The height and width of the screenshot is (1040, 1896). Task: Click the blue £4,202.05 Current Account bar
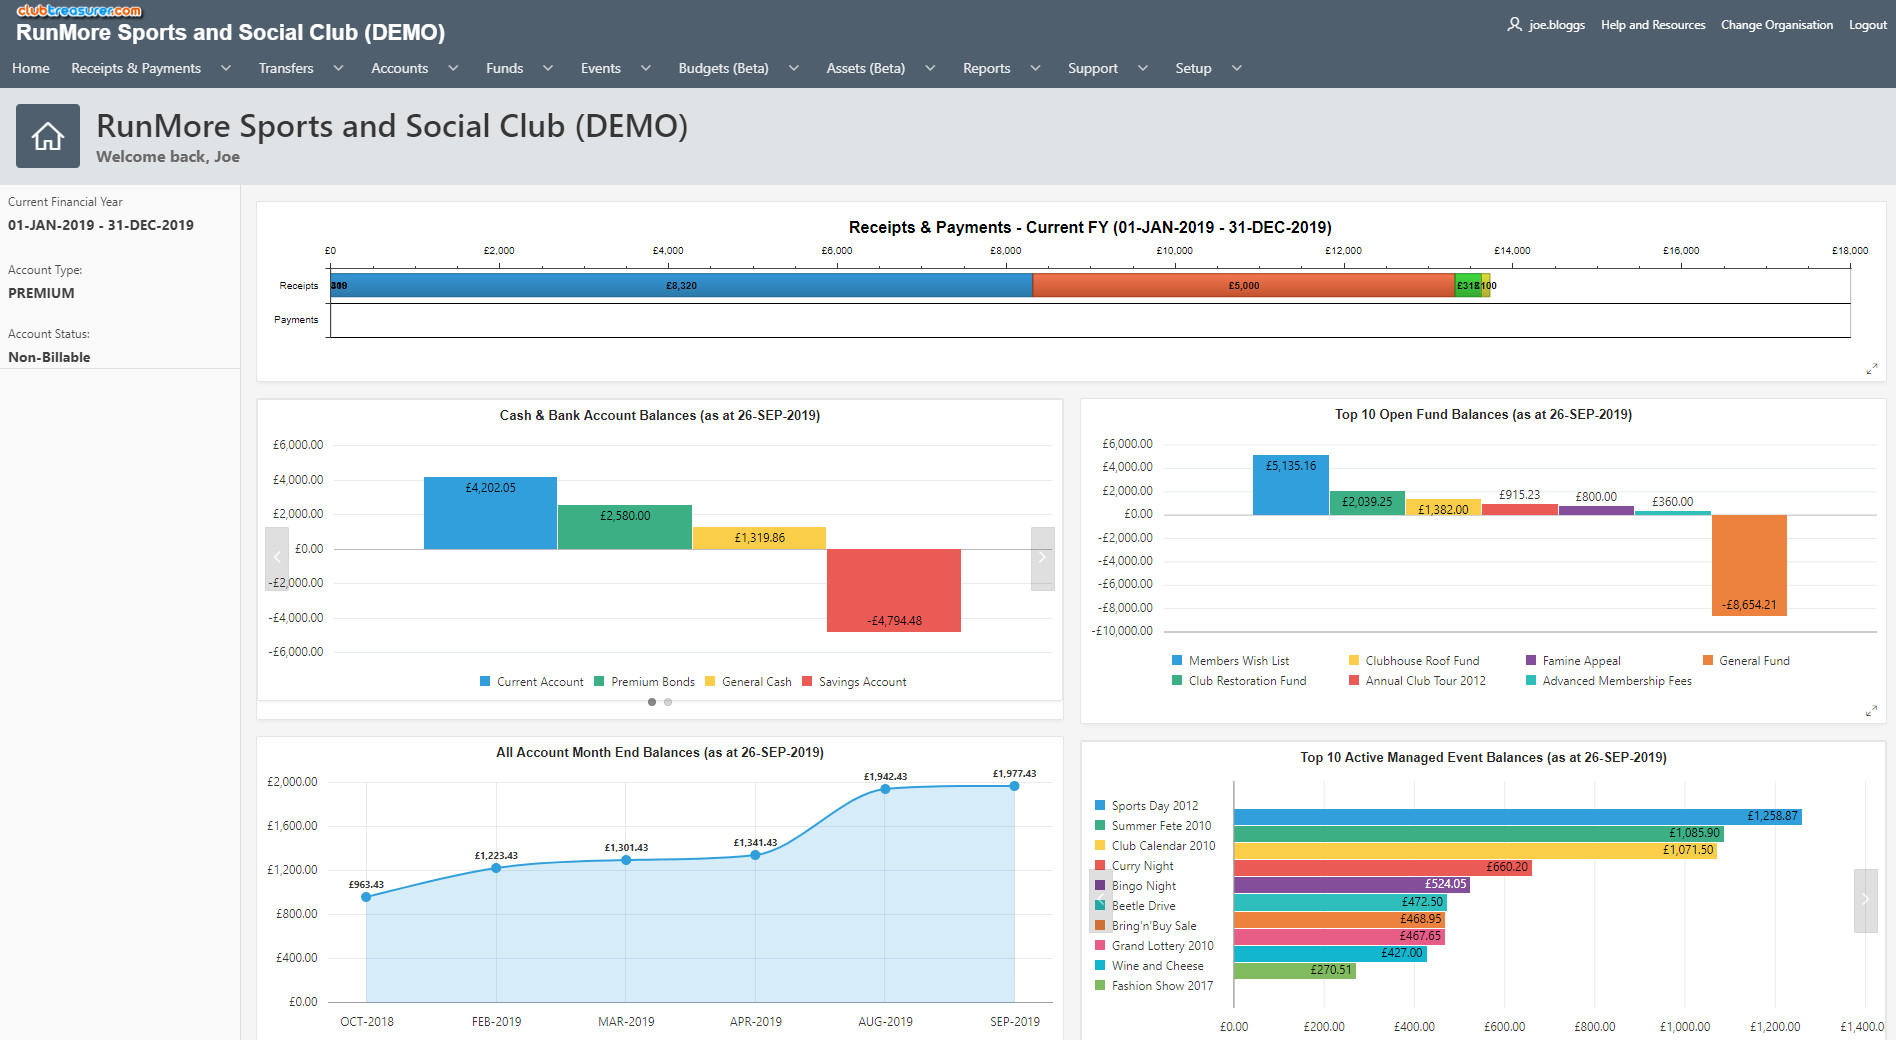pos(490,513)
